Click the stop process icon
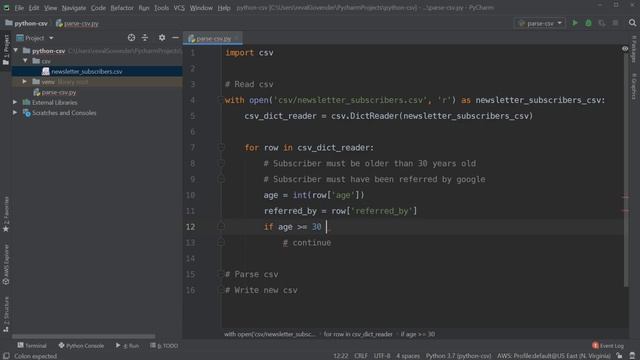 click(615, 23)
